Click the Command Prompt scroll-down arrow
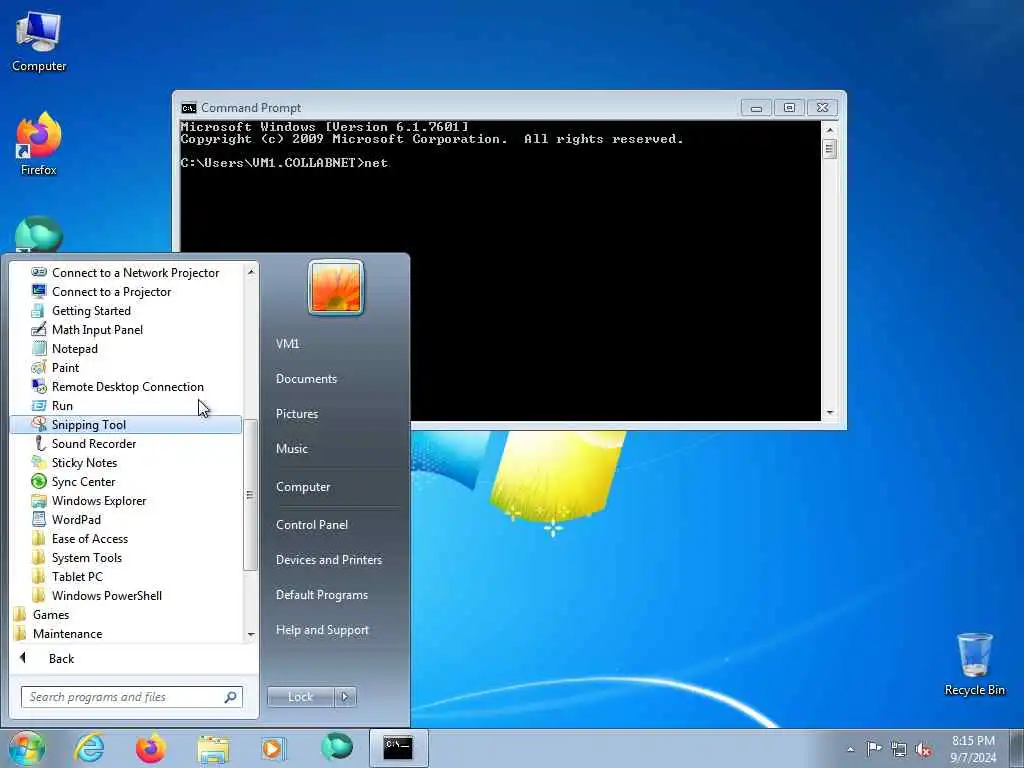 [x=829, y=413]
